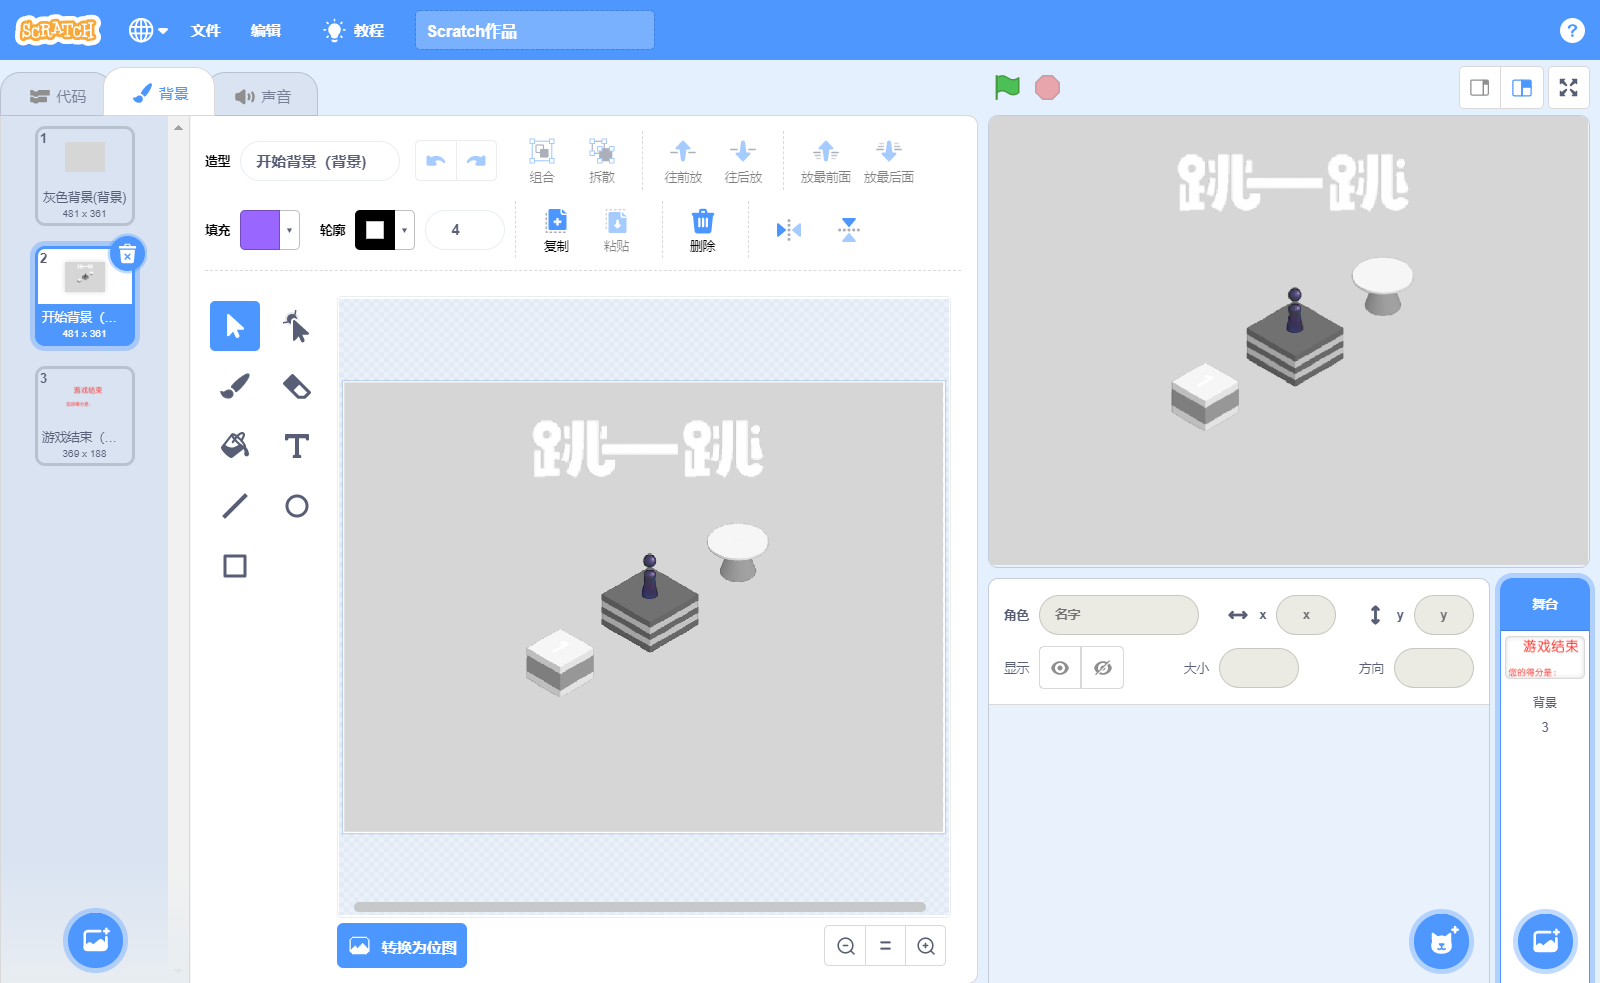Screen dimensions: 1600x983
Task: Select the Eraser tool
Action: point(296,386)
